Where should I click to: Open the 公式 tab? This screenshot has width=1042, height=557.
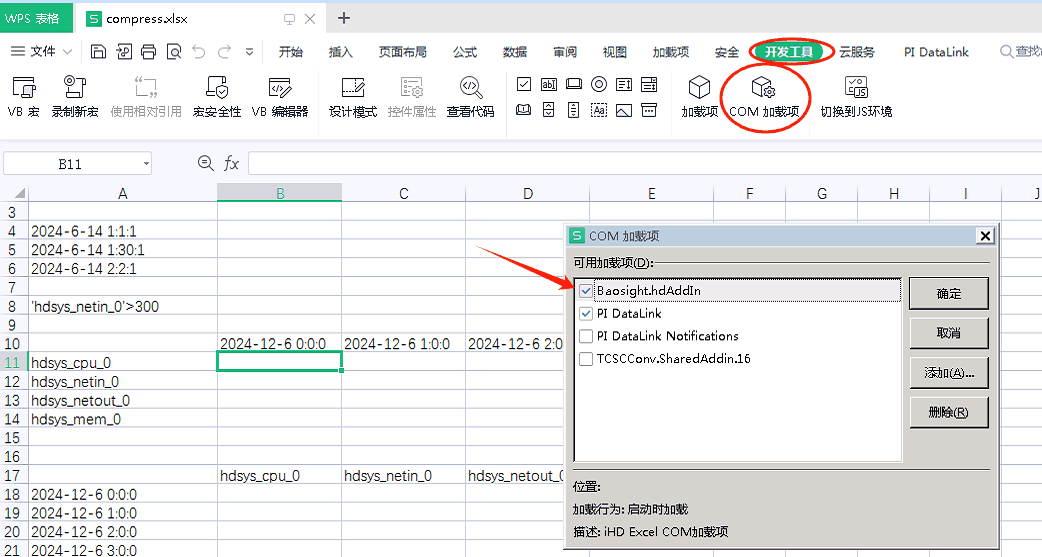click(465, 51)
